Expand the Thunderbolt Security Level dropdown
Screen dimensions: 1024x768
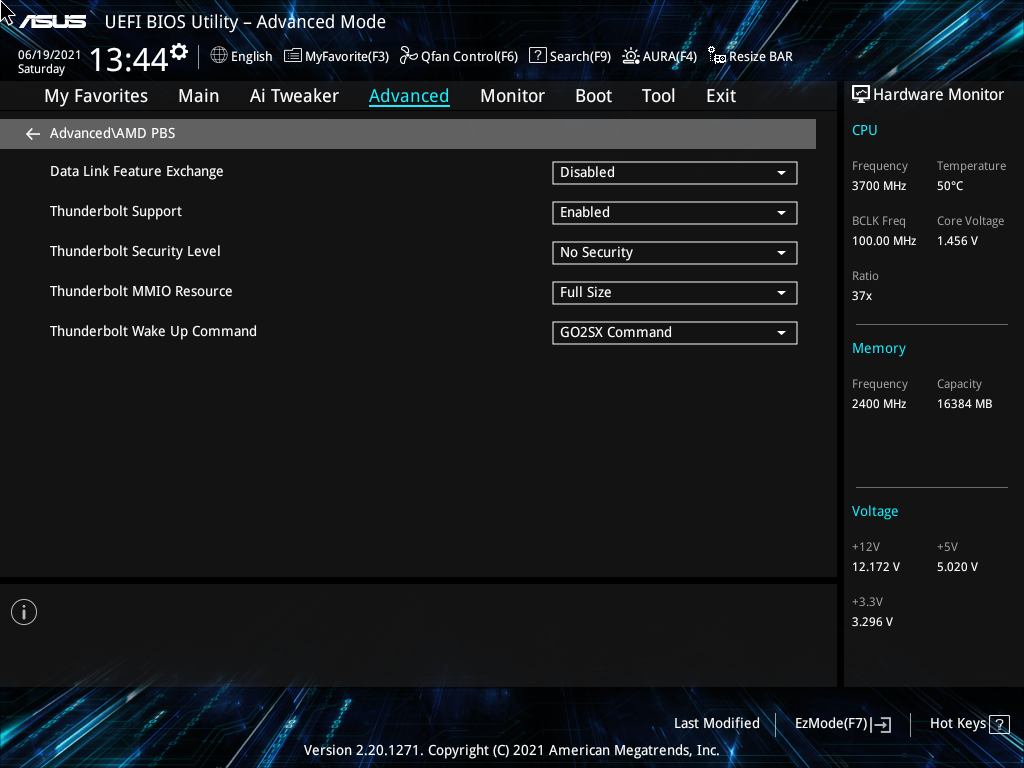pos(674,252)
